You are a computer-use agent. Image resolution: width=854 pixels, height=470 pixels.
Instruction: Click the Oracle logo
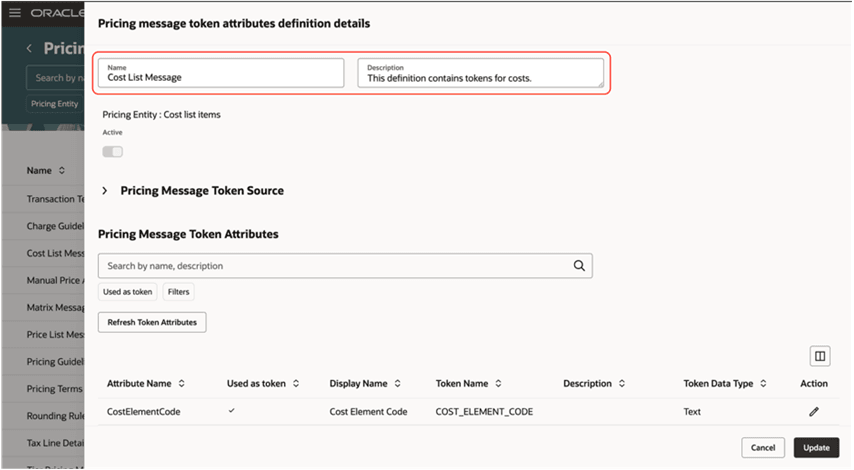(58, 13)
